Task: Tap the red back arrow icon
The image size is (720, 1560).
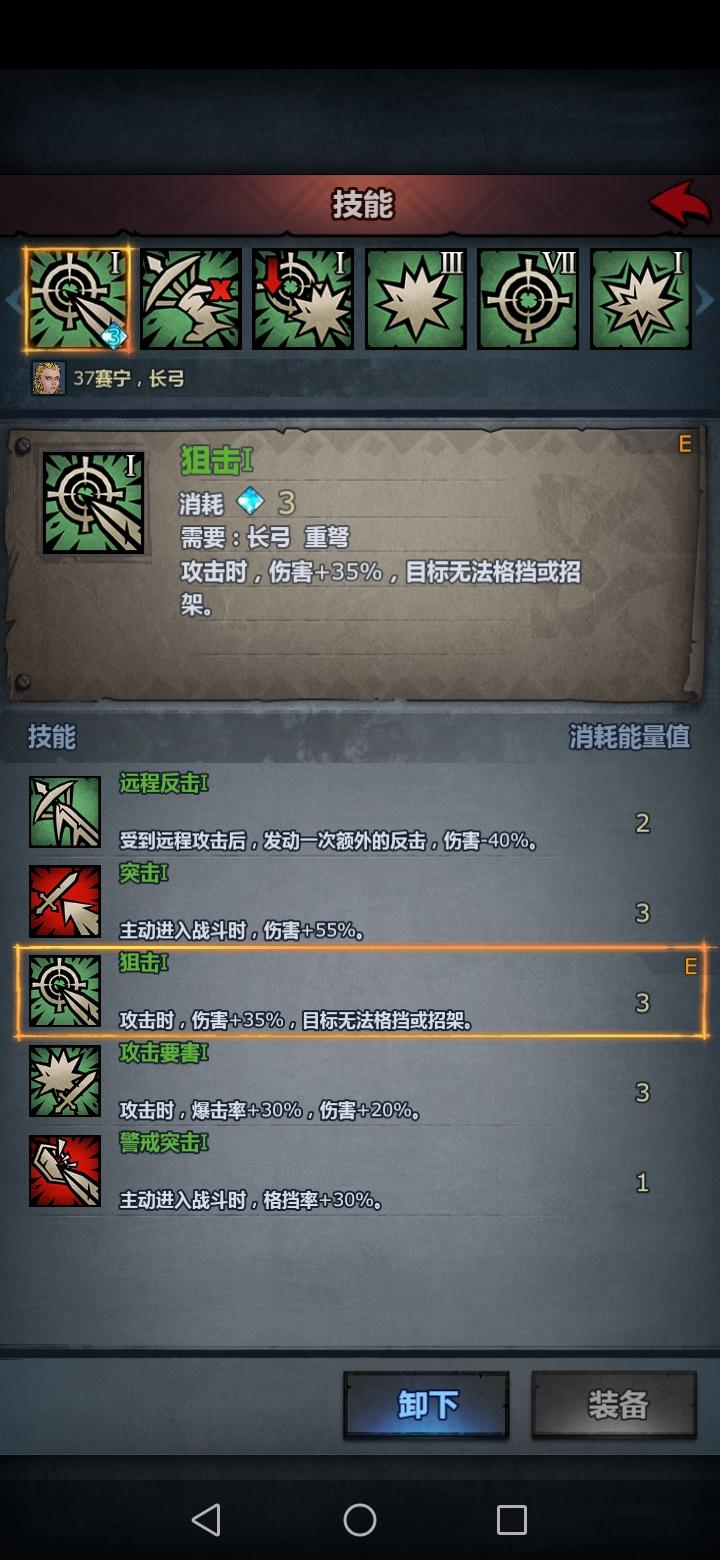Action: [x=680, y=204]
